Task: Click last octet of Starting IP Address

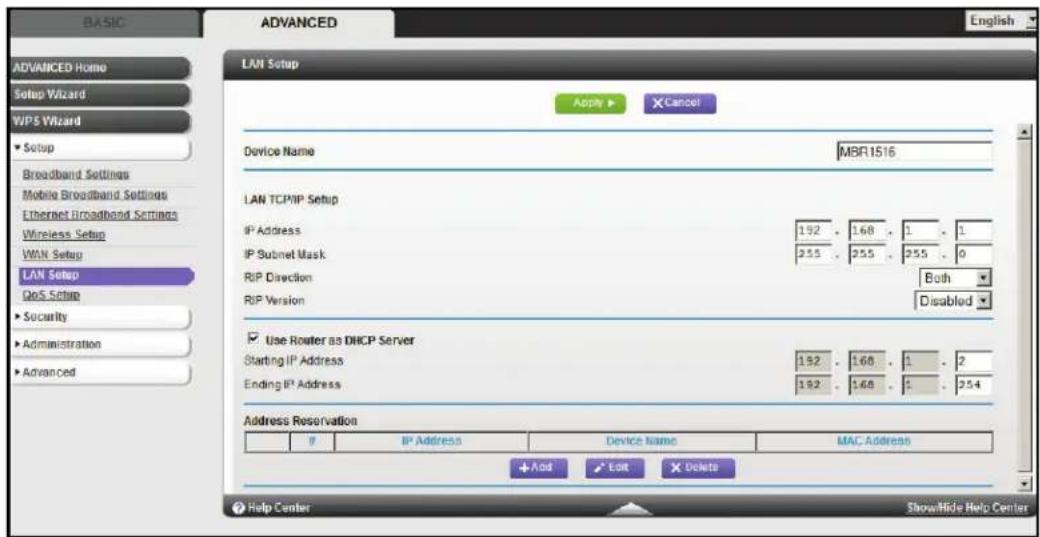Action: pyautogui.click(x=975, y=362)
